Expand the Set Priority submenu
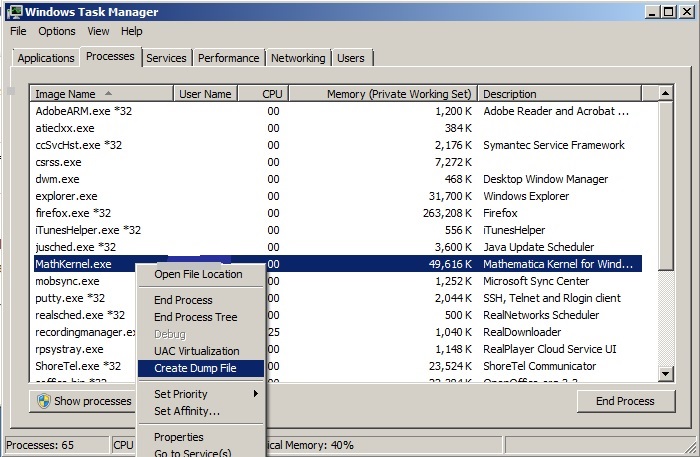 [201, 394]
